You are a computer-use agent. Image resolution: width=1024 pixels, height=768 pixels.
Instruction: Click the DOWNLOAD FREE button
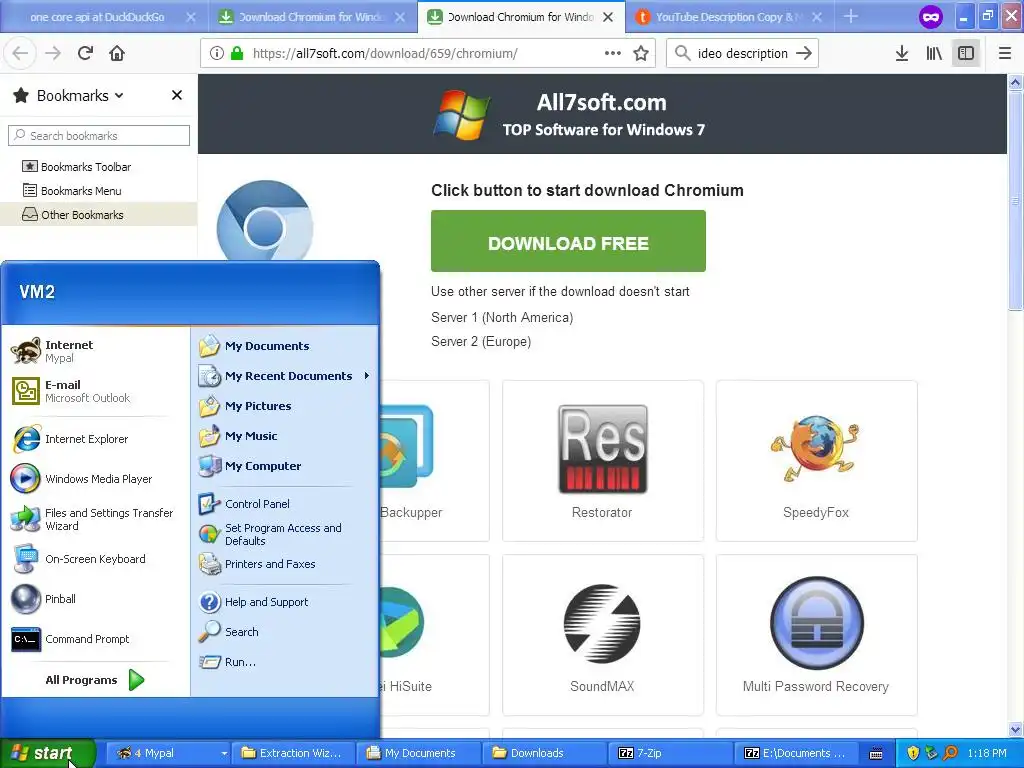click(568, 241)
